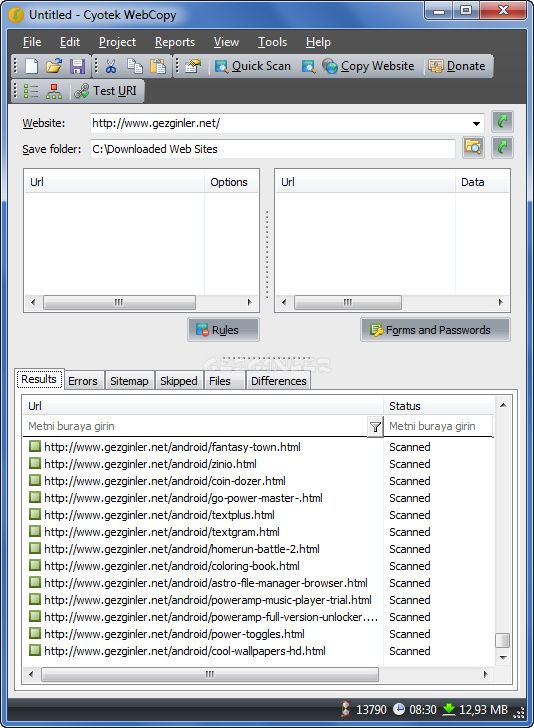This screenshot has width=534, height=728.
Task: Open the Tools menu
Action: pyautogui.click(x=272, y=42)
